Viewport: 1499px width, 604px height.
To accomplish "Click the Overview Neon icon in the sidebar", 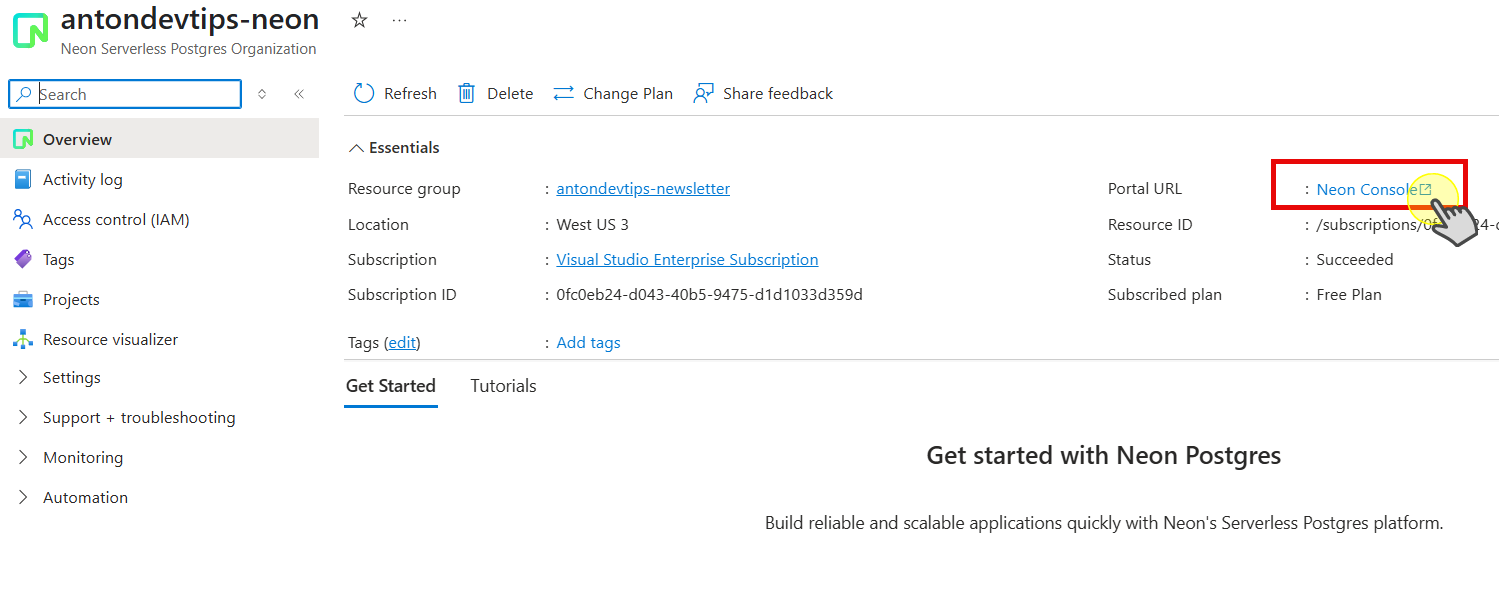I will 23,139.
